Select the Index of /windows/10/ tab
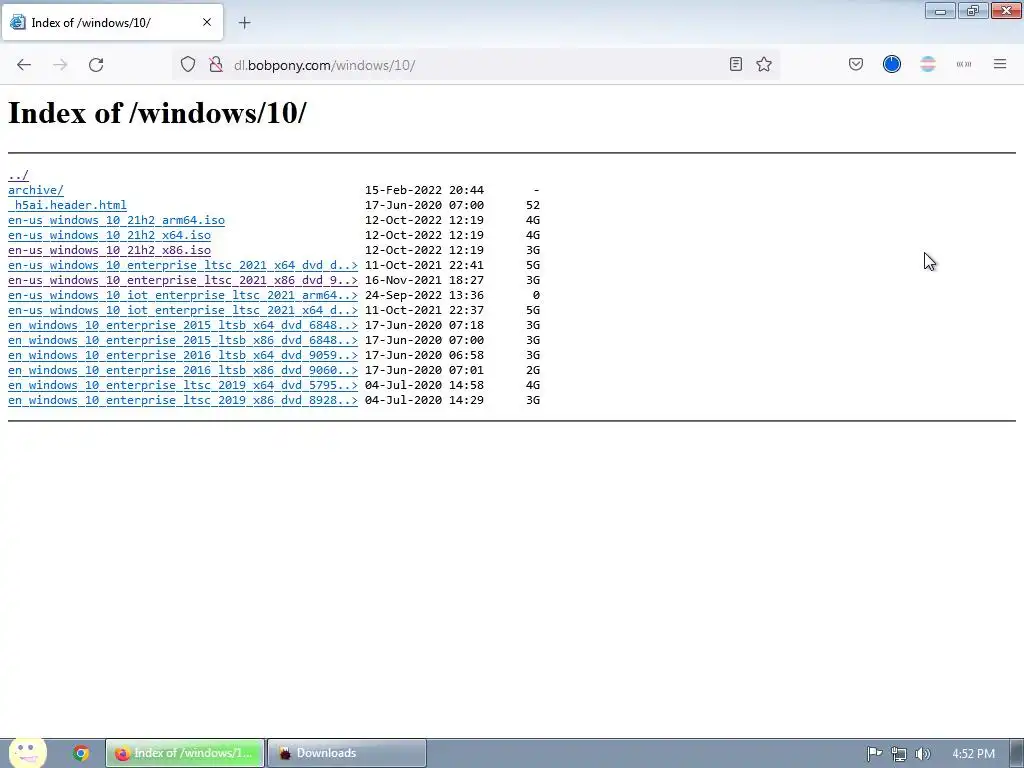This screenshot has width=1024, height=768. pos(112,22)
